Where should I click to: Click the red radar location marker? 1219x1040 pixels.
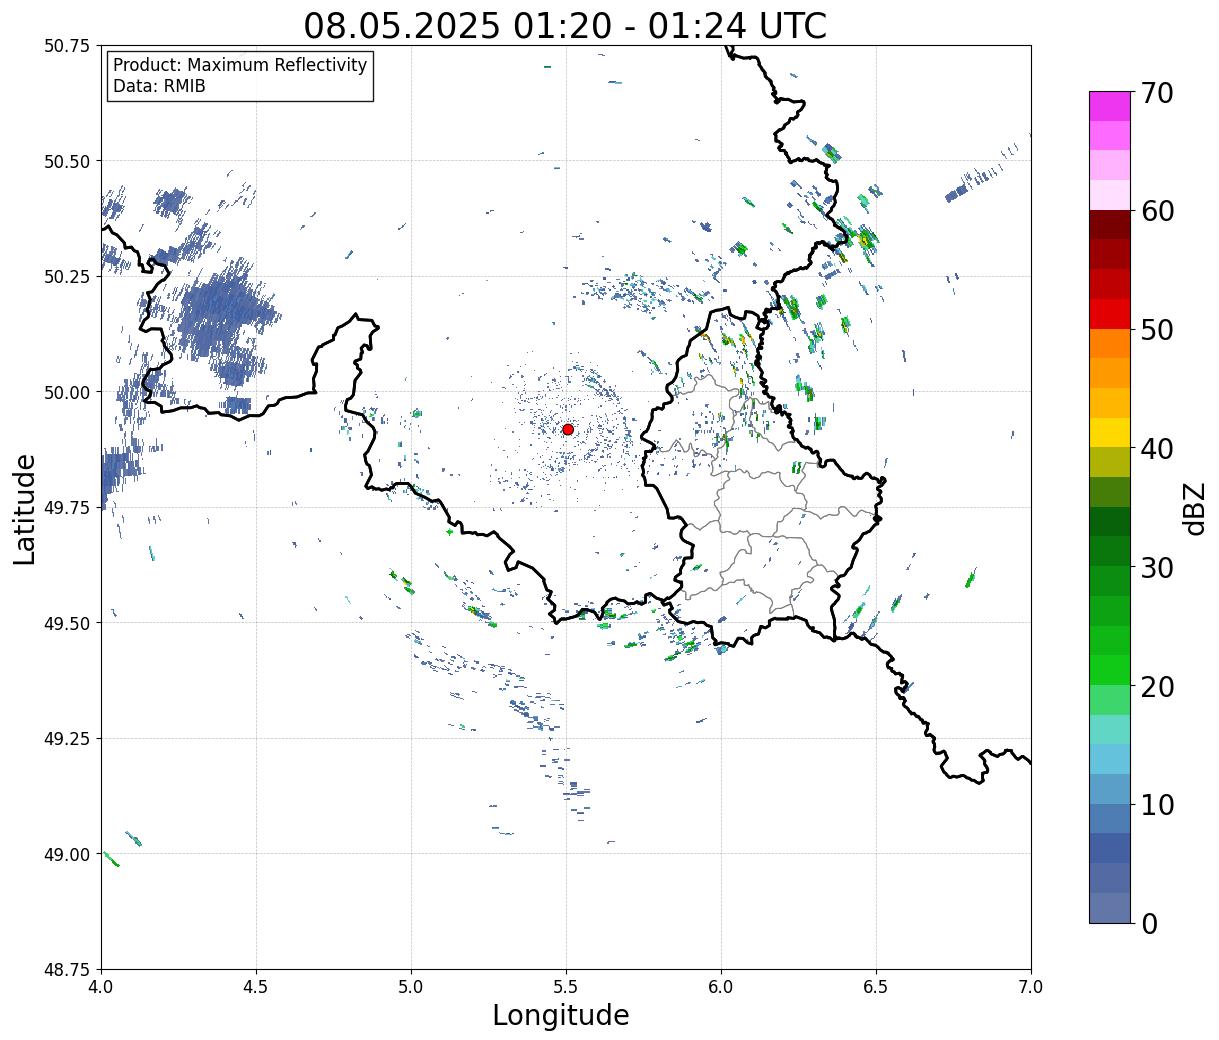click(x=568, y=429)
